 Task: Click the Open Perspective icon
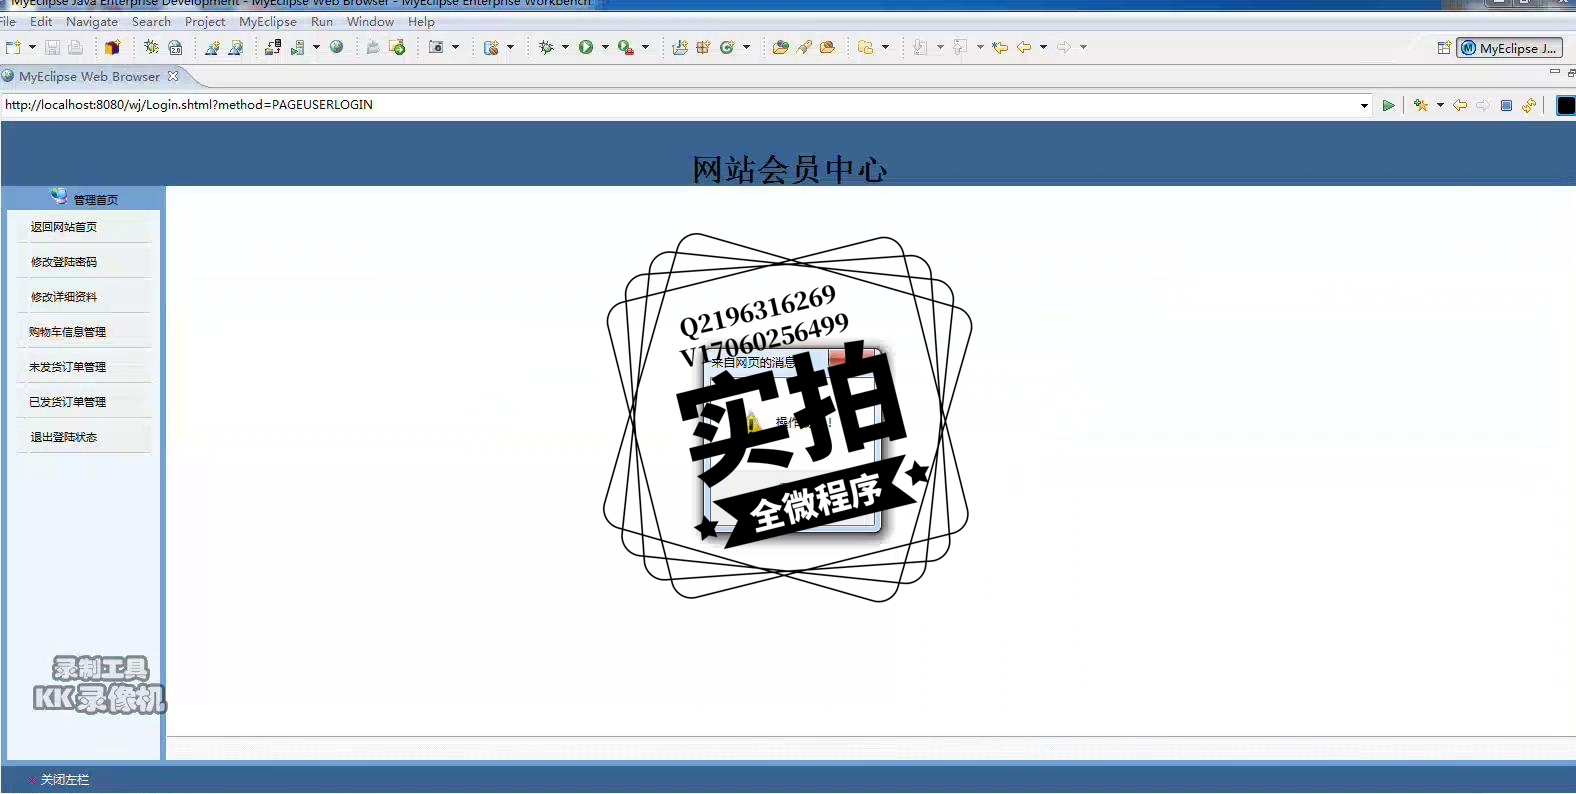(x=1444, y=48)
